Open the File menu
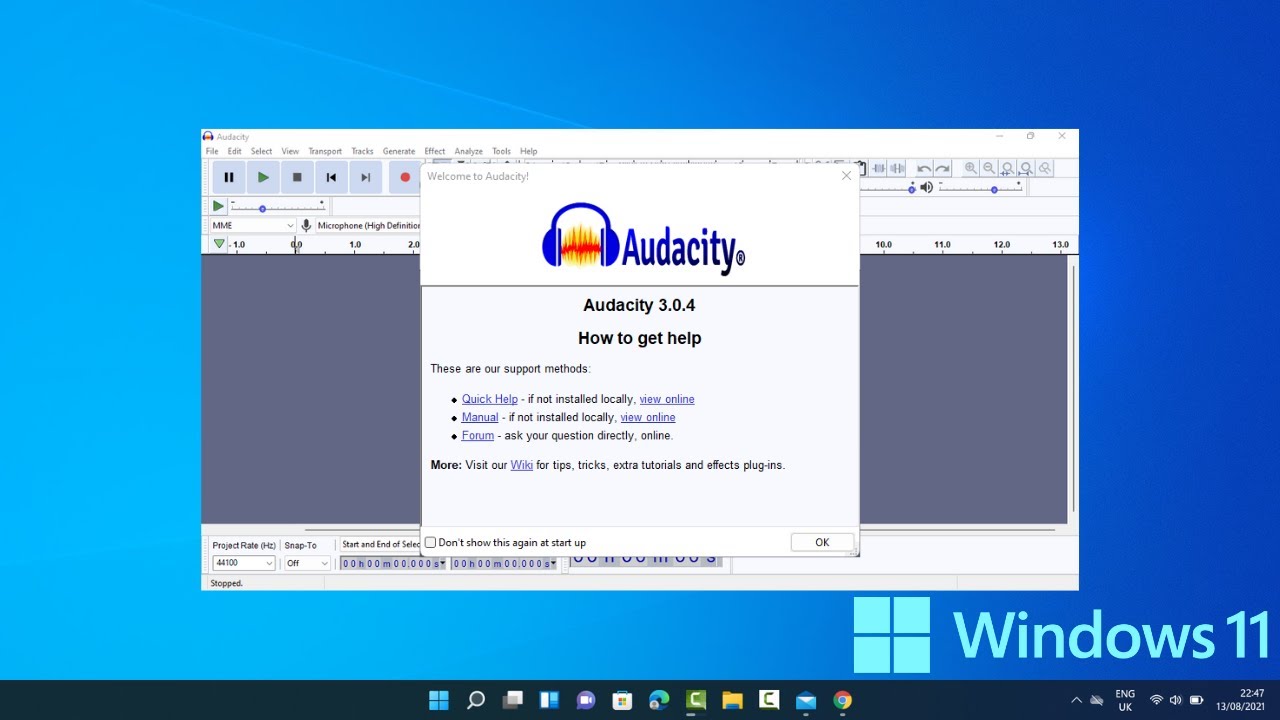Screen dimensions: 1280x720 [x=212, y=151]
